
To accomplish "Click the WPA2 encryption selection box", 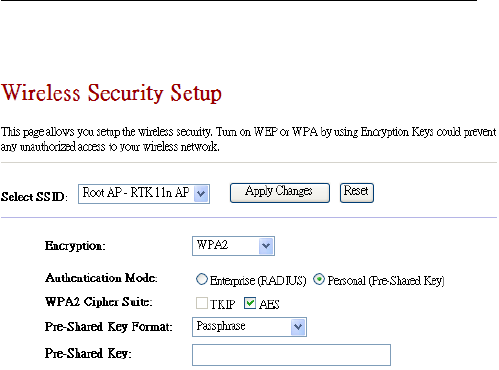I will tap(233, 246).
